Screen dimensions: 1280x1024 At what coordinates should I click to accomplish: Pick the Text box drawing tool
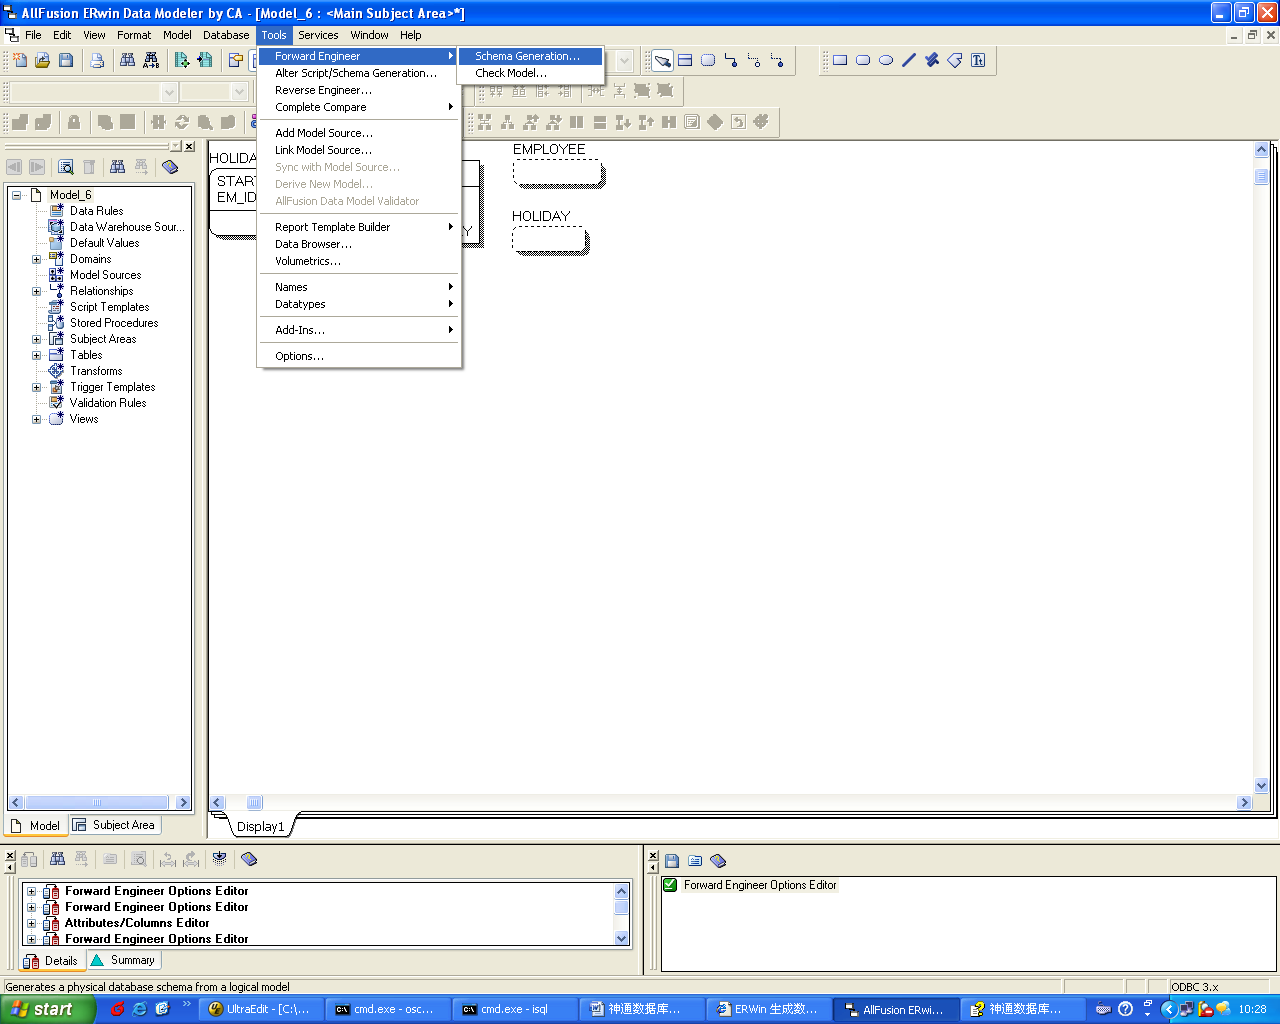pos(978,61)
